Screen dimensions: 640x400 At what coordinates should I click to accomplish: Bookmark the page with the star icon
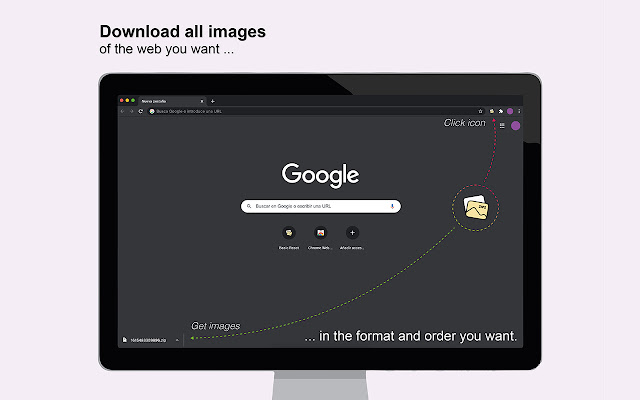480,111
